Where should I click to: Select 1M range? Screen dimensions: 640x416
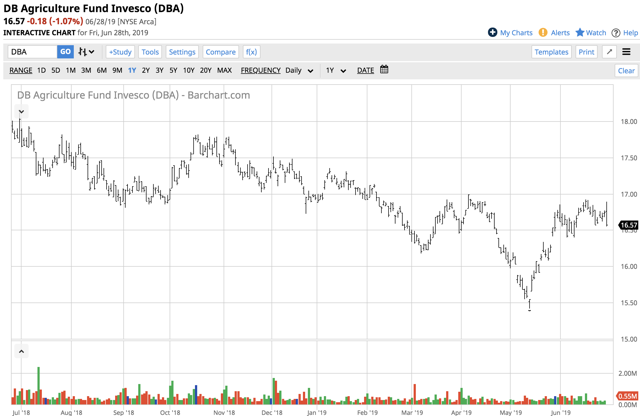pyautogui.click(x=71, y=70)
